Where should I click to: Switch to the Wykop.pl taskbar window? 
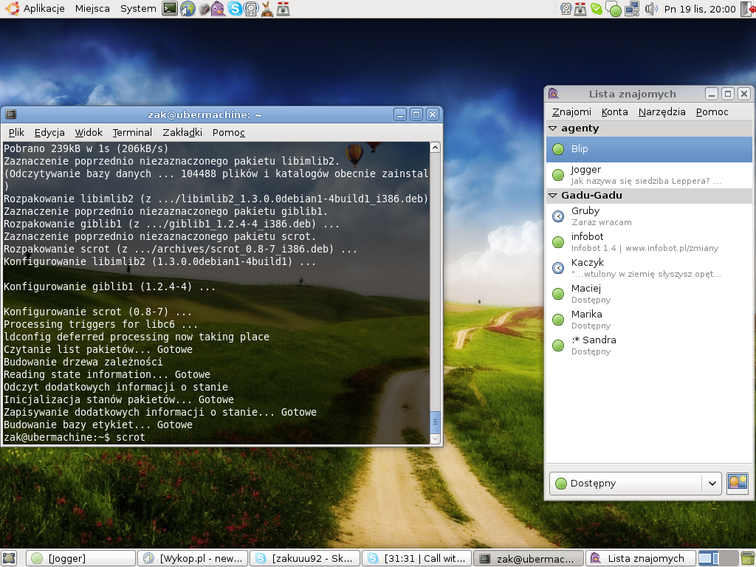(193, 558)
